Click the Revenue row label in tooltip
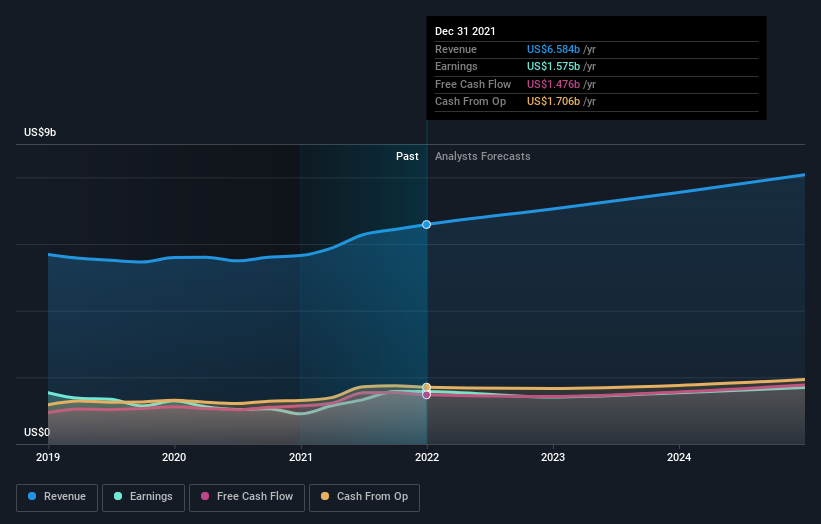This screenshot has width=821, height=524. click(x=456, y=49)
